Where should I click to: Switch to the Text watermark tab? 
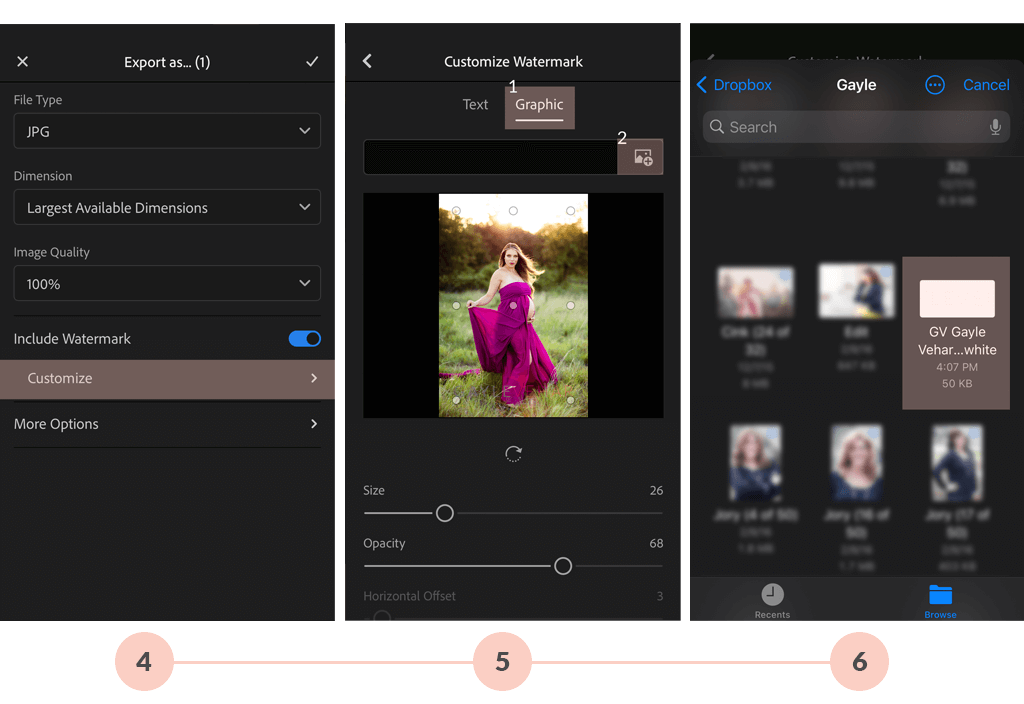point(475,105)
